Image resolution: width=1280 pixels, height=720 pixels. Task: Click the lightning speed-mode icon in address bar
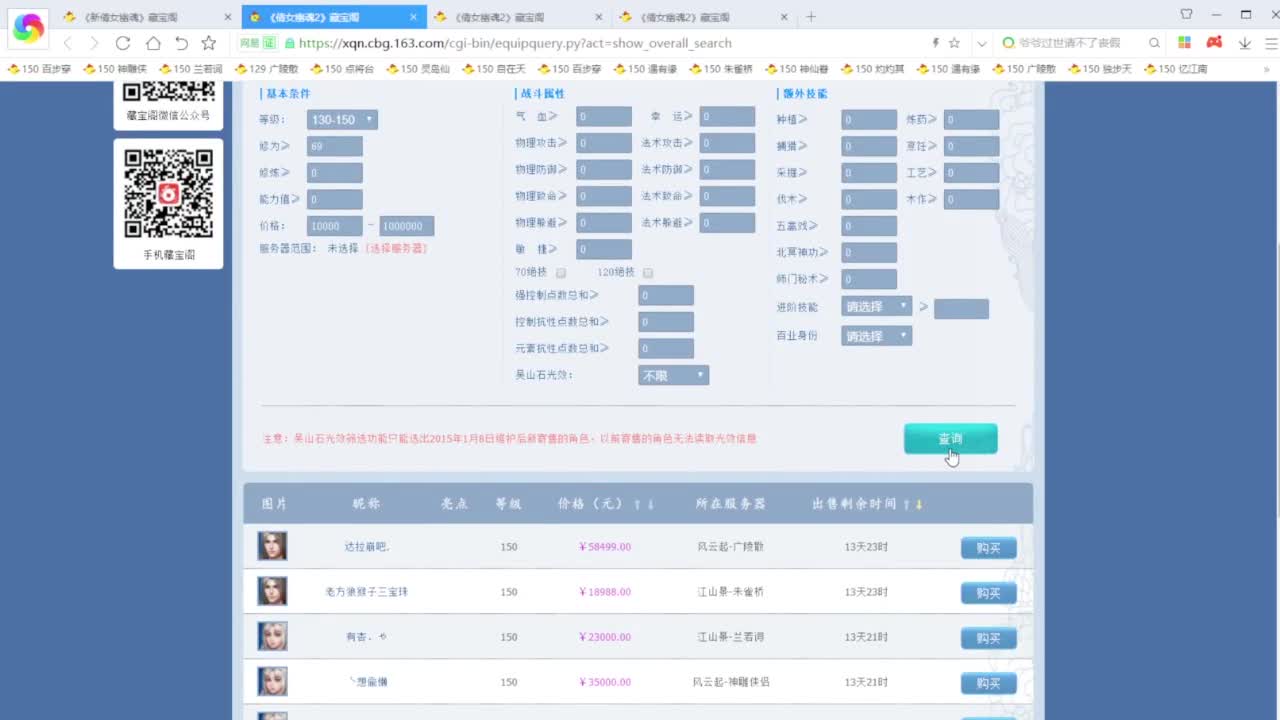pyautogui.click(x=936, y=43)
